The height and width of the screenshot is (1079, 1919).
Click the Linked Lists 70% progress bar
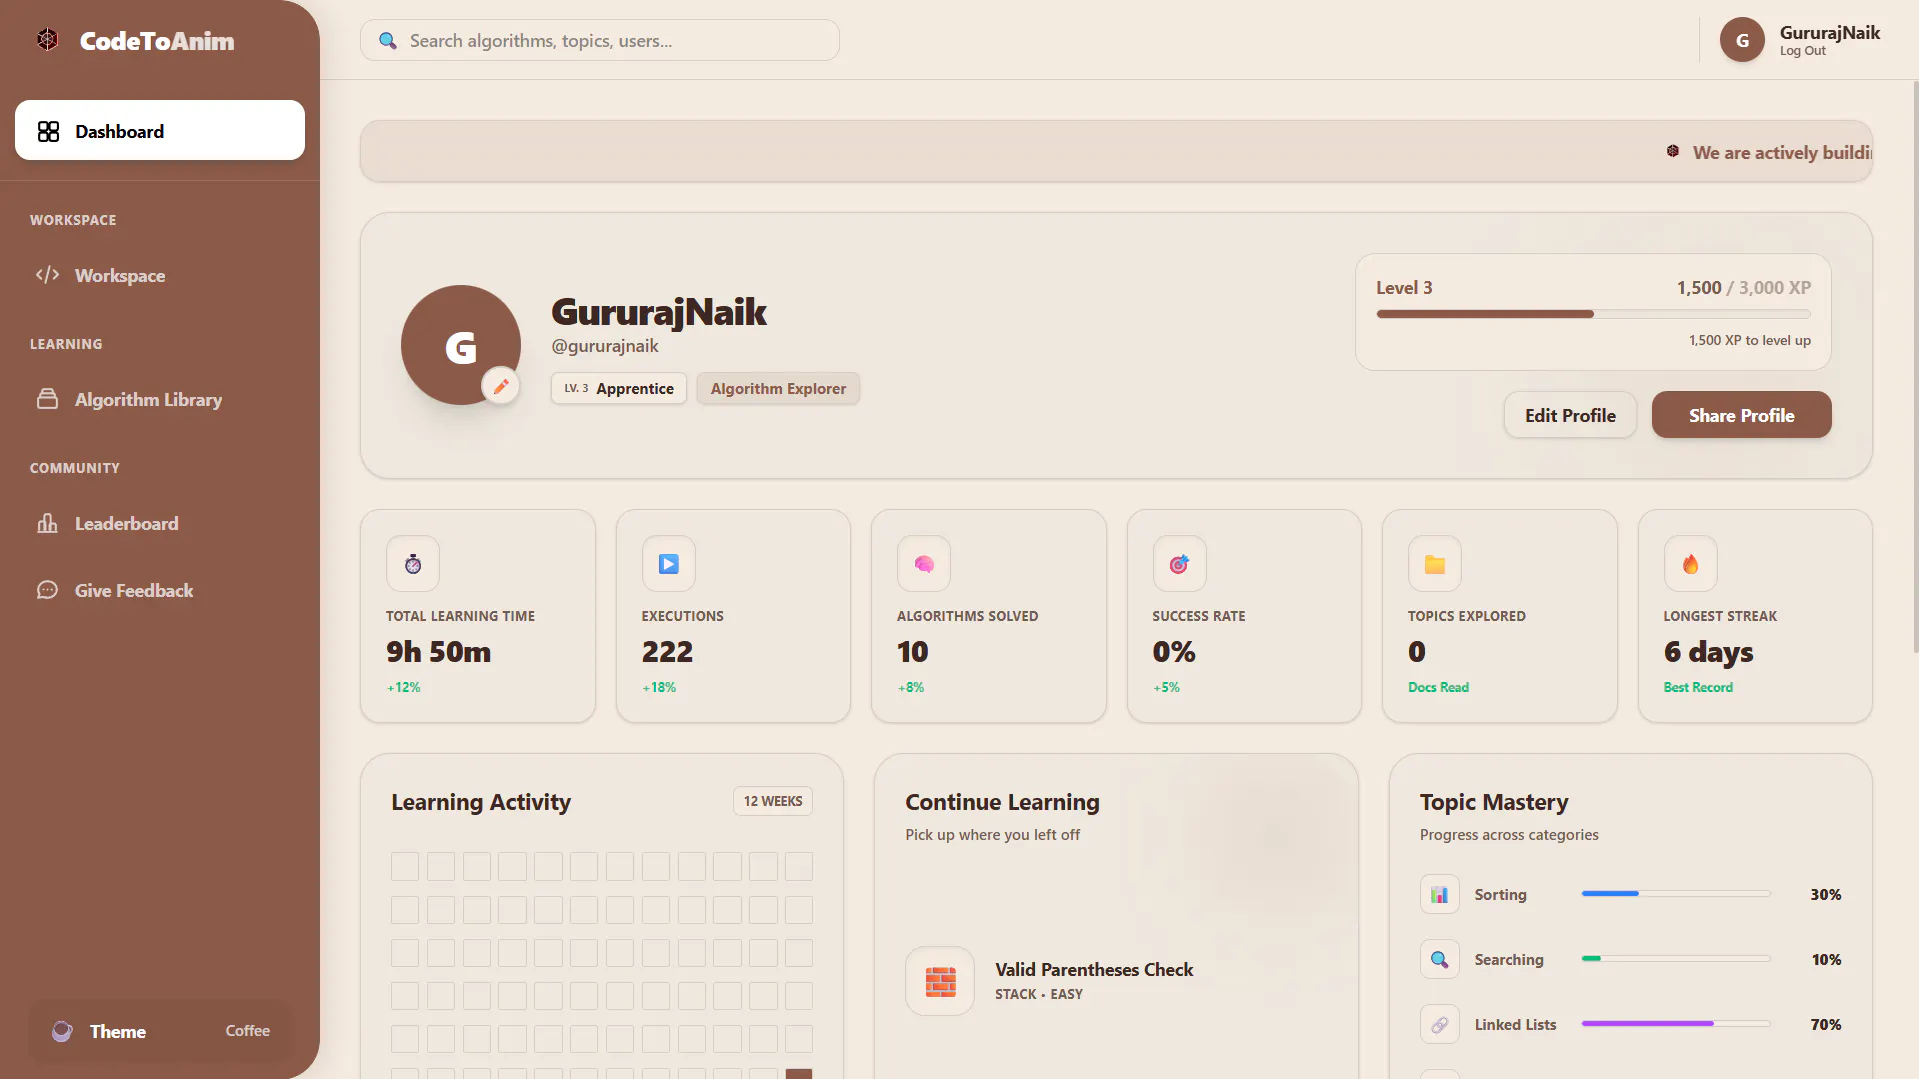coord(1676,1023)
